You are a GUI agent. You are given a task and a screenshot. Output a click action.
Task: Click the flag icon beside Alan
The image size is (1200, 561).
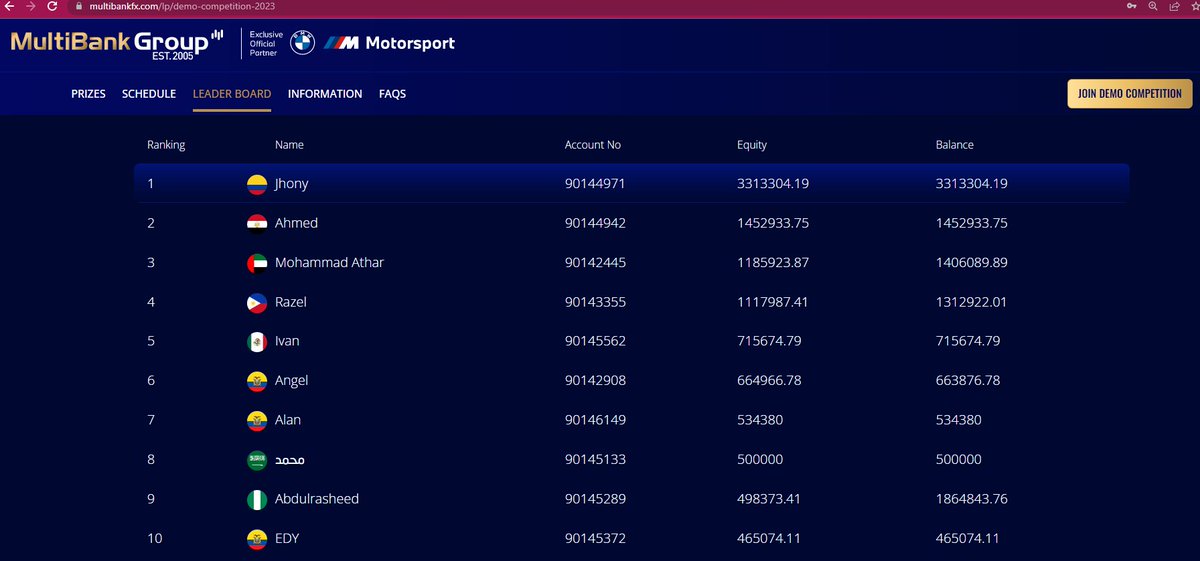coord(257,421)
